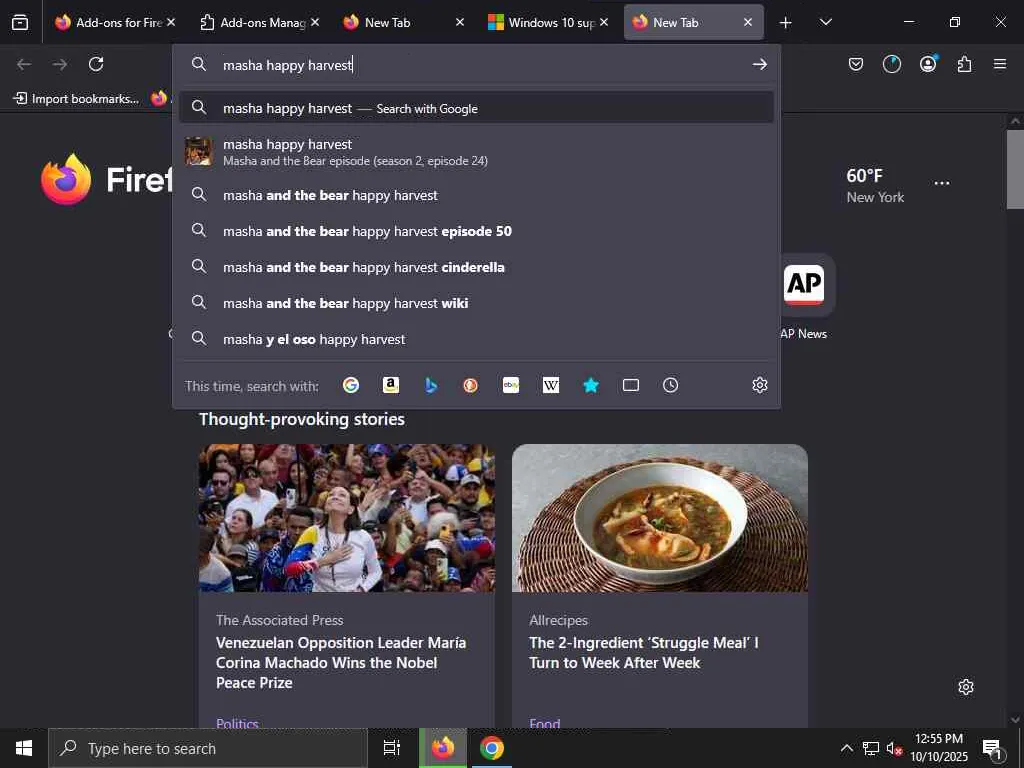The width and height of the screenshot is (1024, 768).
Task: Search this time with eBay
Action: pos(511,385)
